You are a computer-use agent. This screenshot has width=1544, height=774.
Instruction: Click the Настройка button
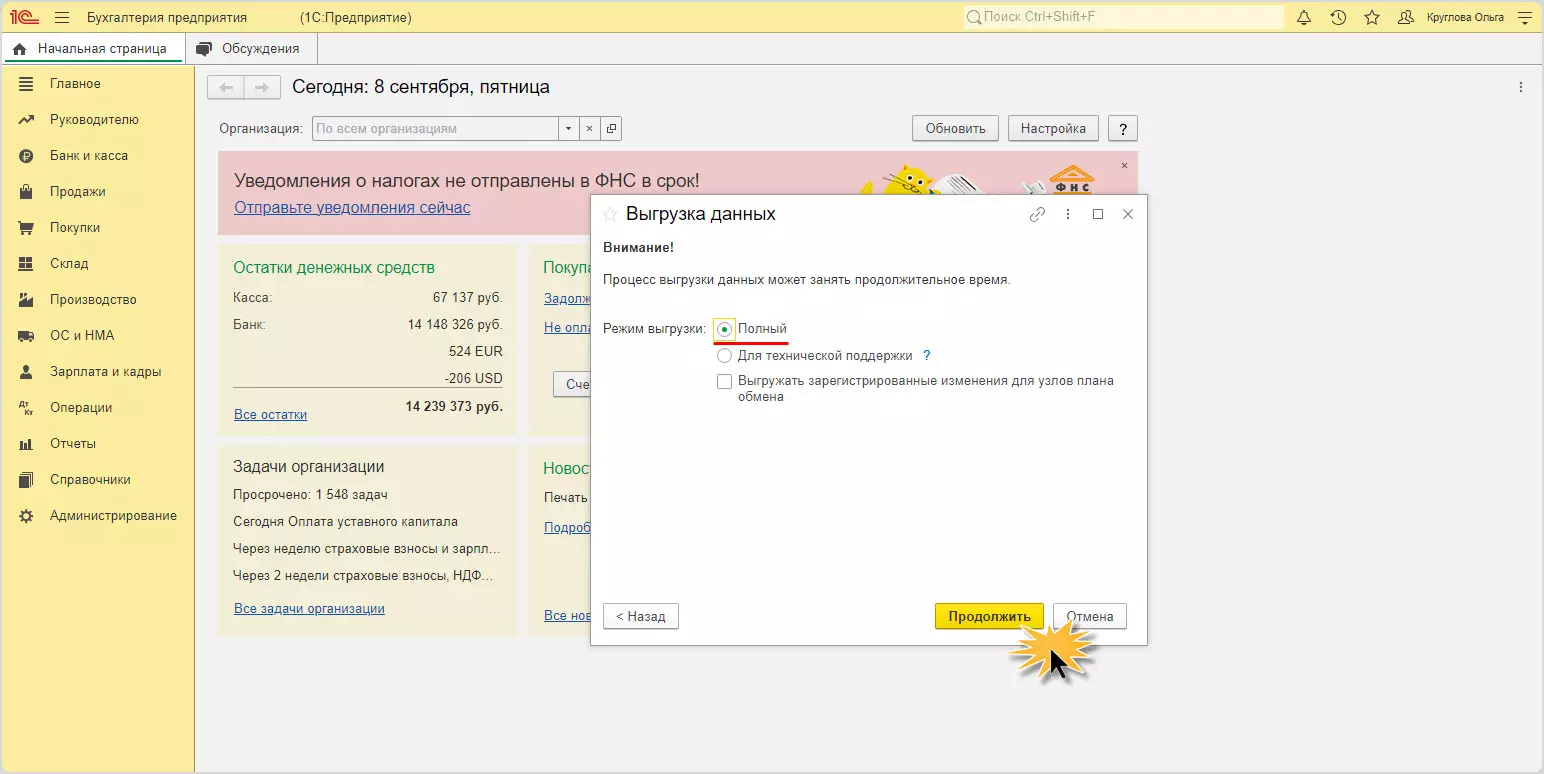1053,128
